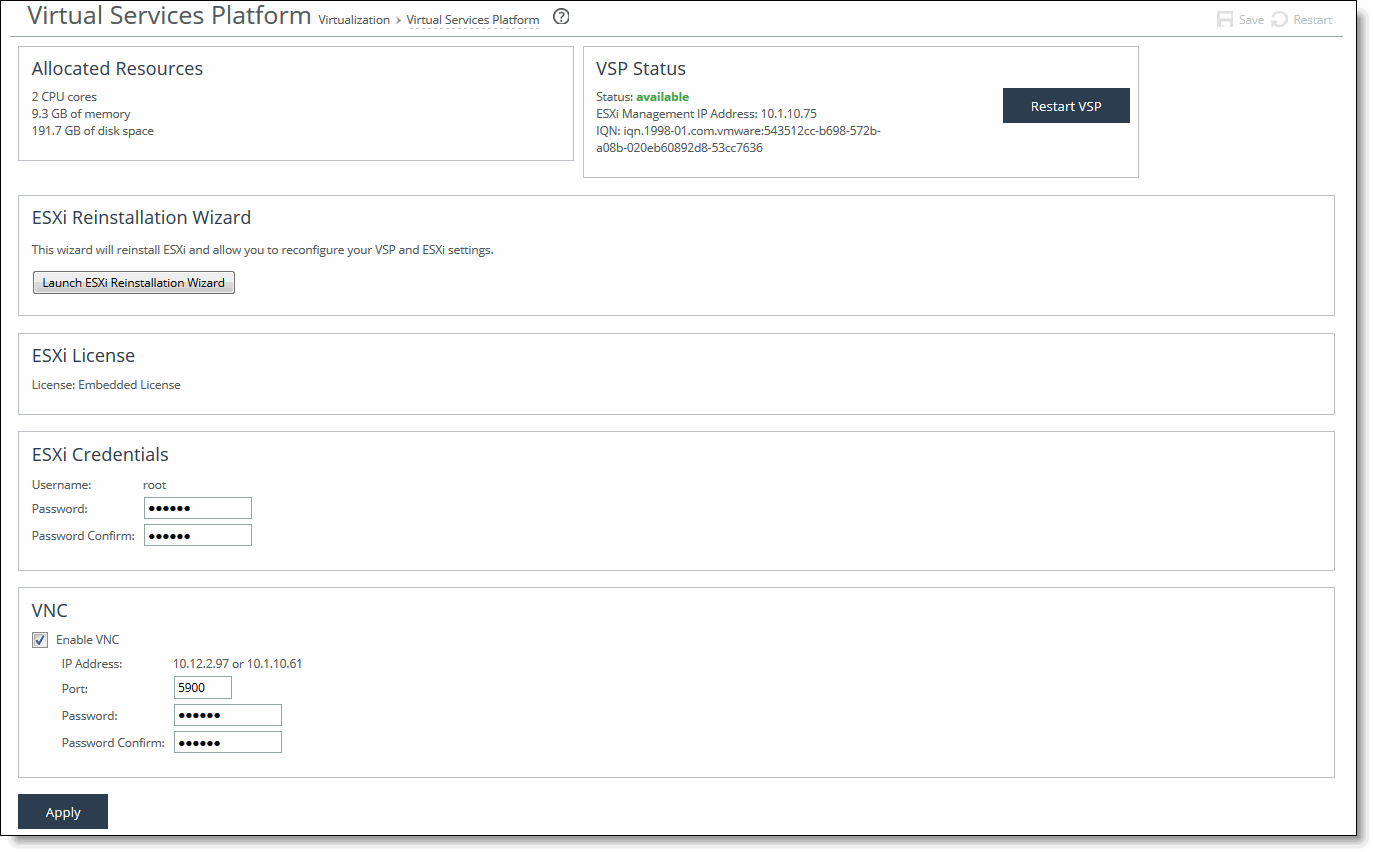Image resolution: width=1373 pixels, height=852 pixels.
Task: Click '9.3 GB of memory' text
Action: (x=81, y=114)
